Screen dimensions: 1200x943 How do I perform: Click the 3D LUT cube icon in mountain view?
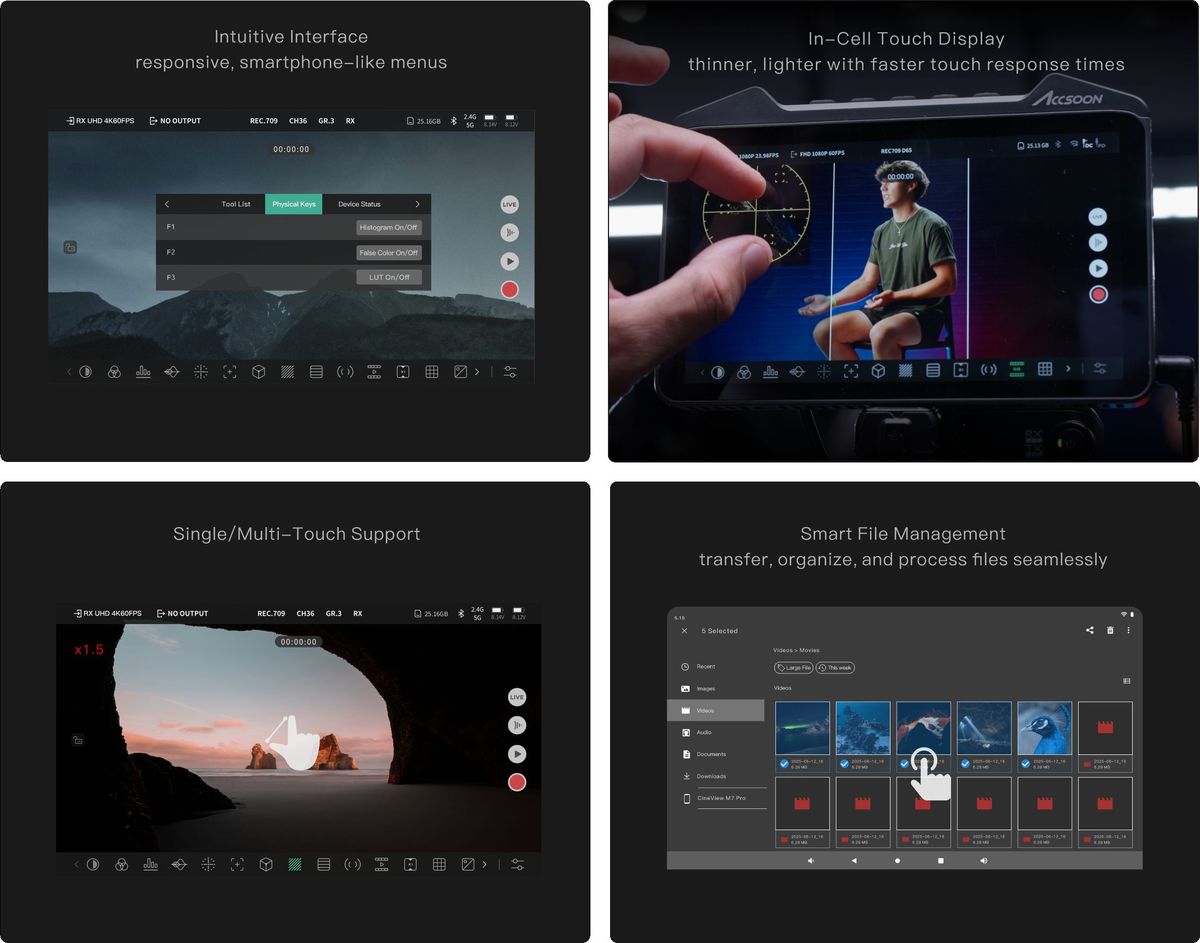click(x=258, y=372)
